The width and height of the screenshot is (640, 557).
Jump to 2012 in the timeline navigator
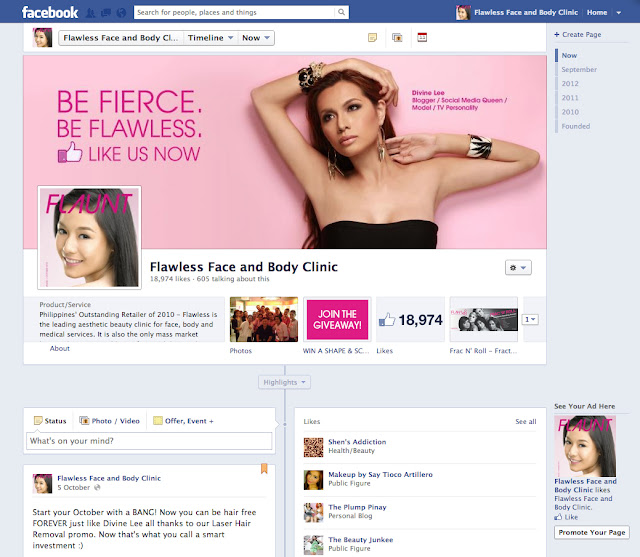[x=570, y=84]
